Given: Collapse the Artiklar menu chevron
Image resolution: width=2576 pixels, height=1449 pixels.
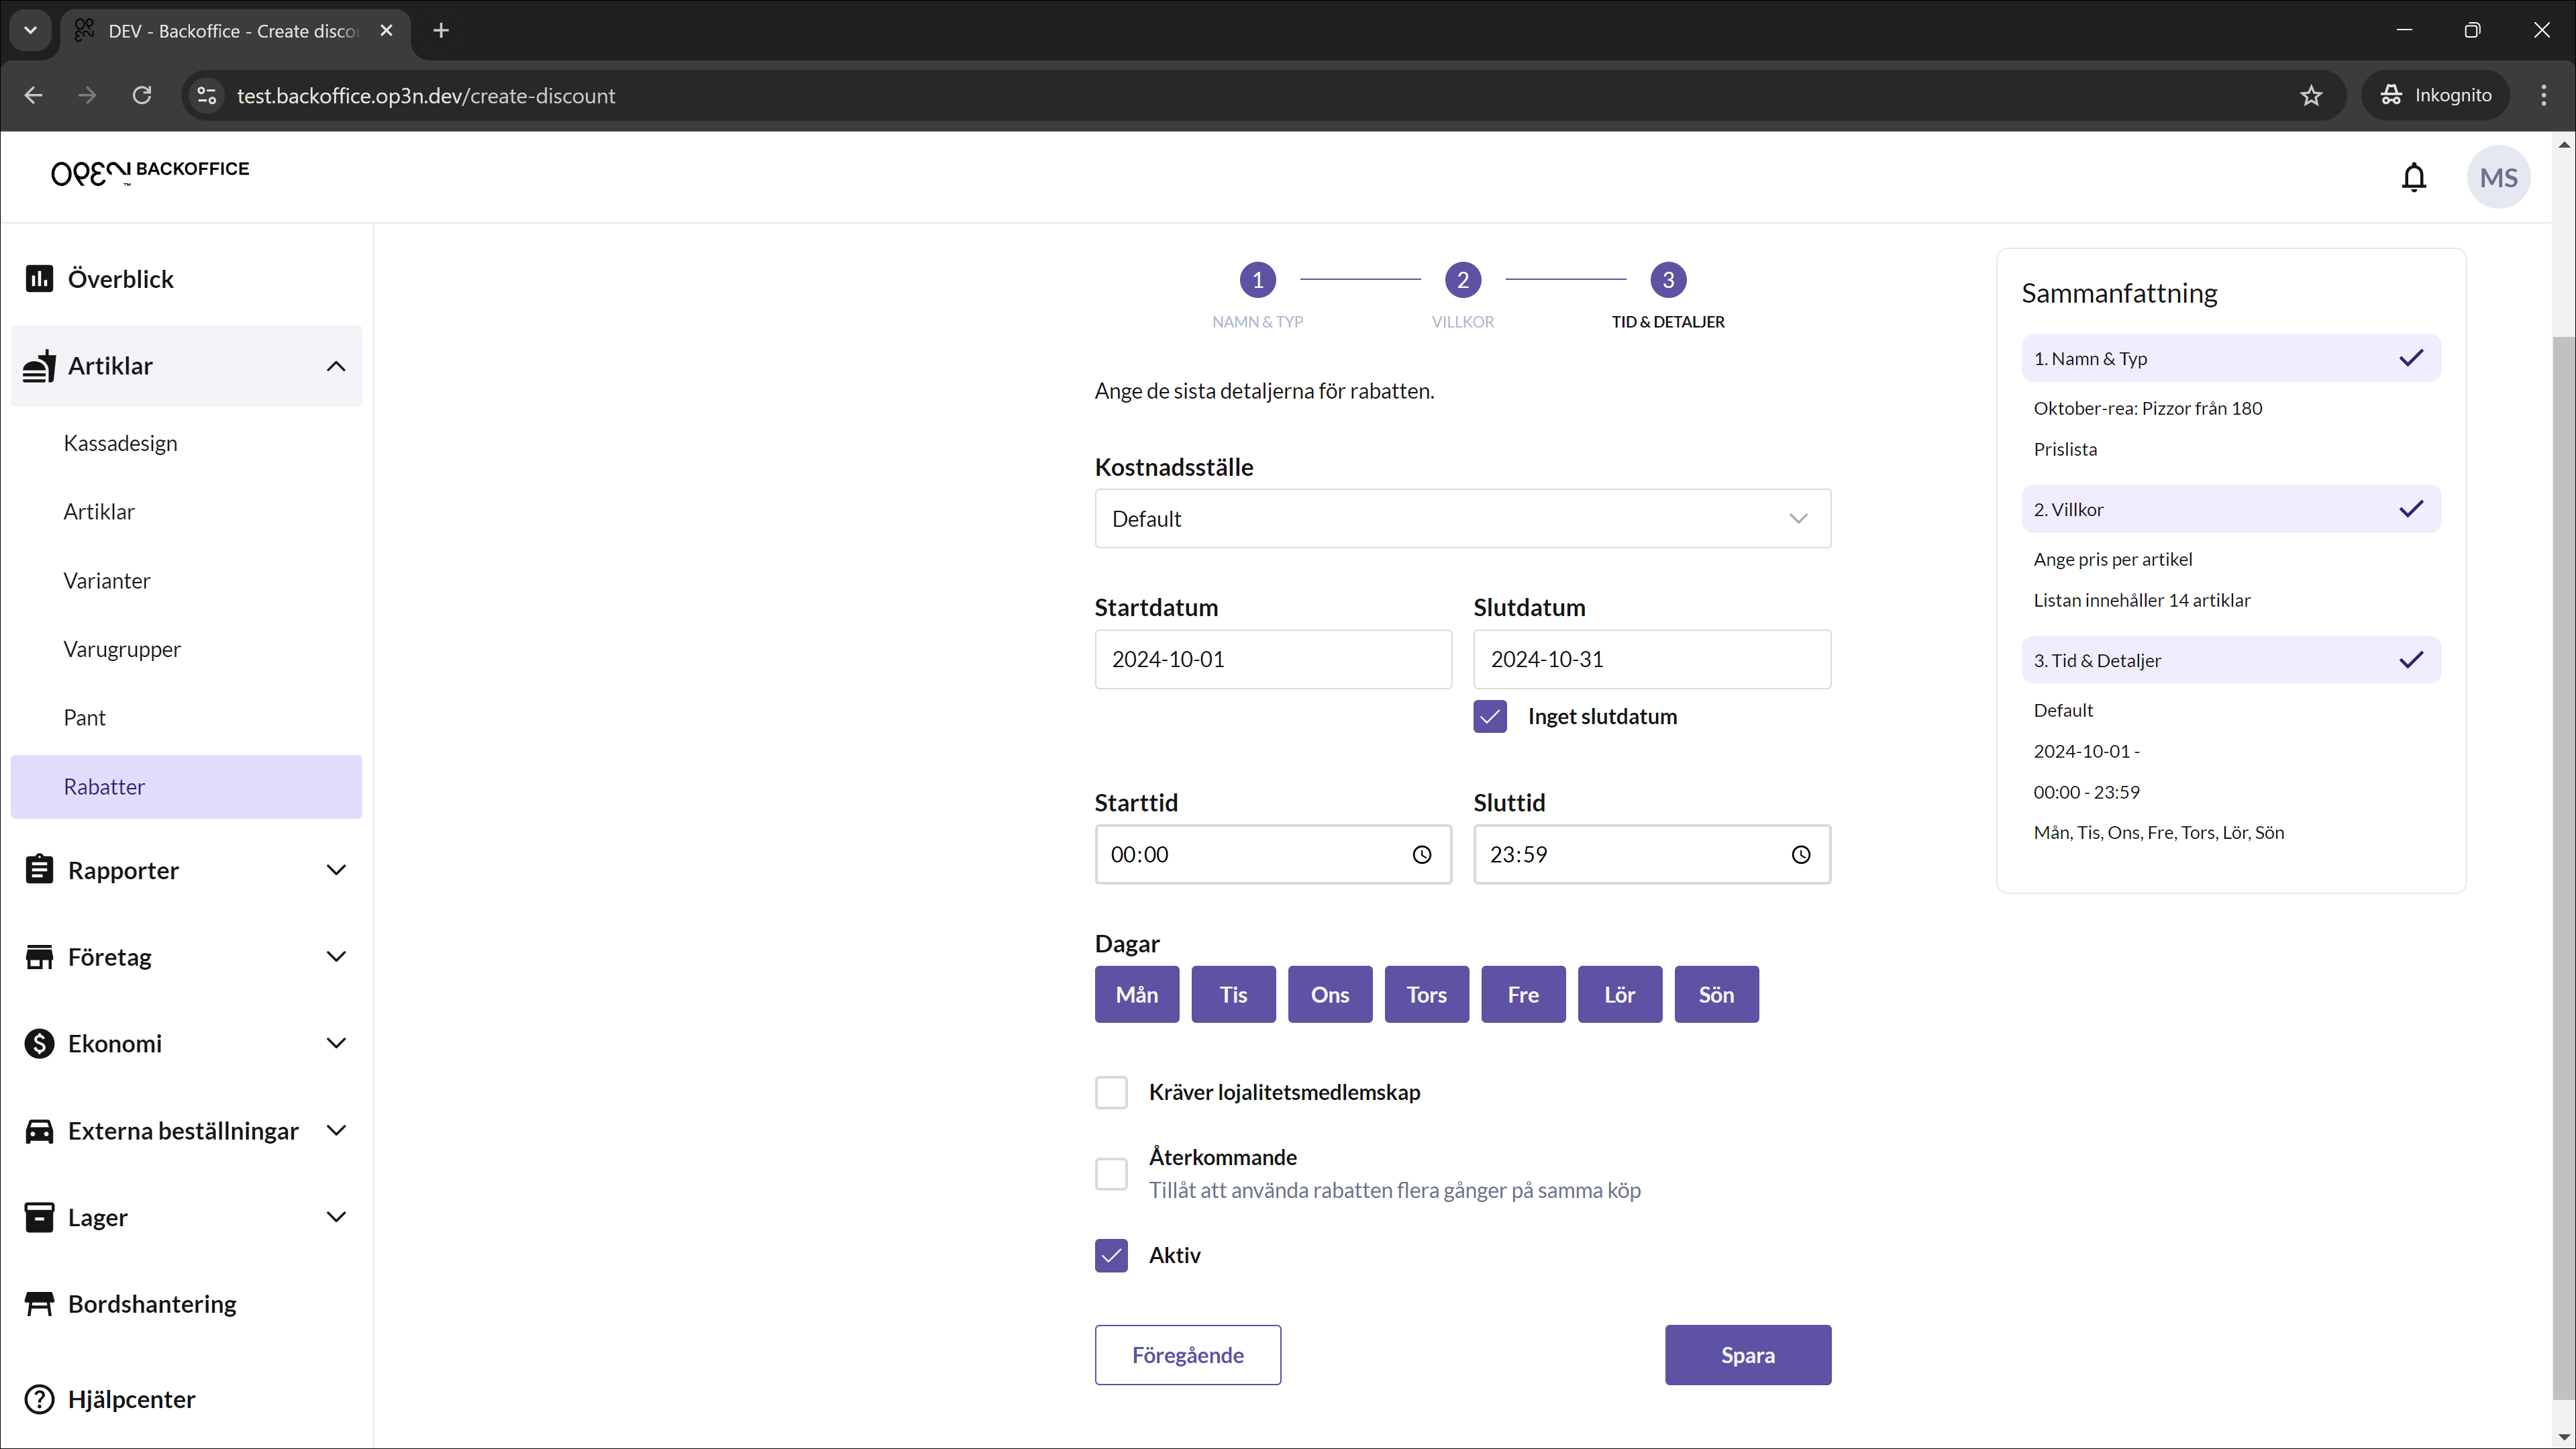Looking at the screenshot, I should 336,366.
